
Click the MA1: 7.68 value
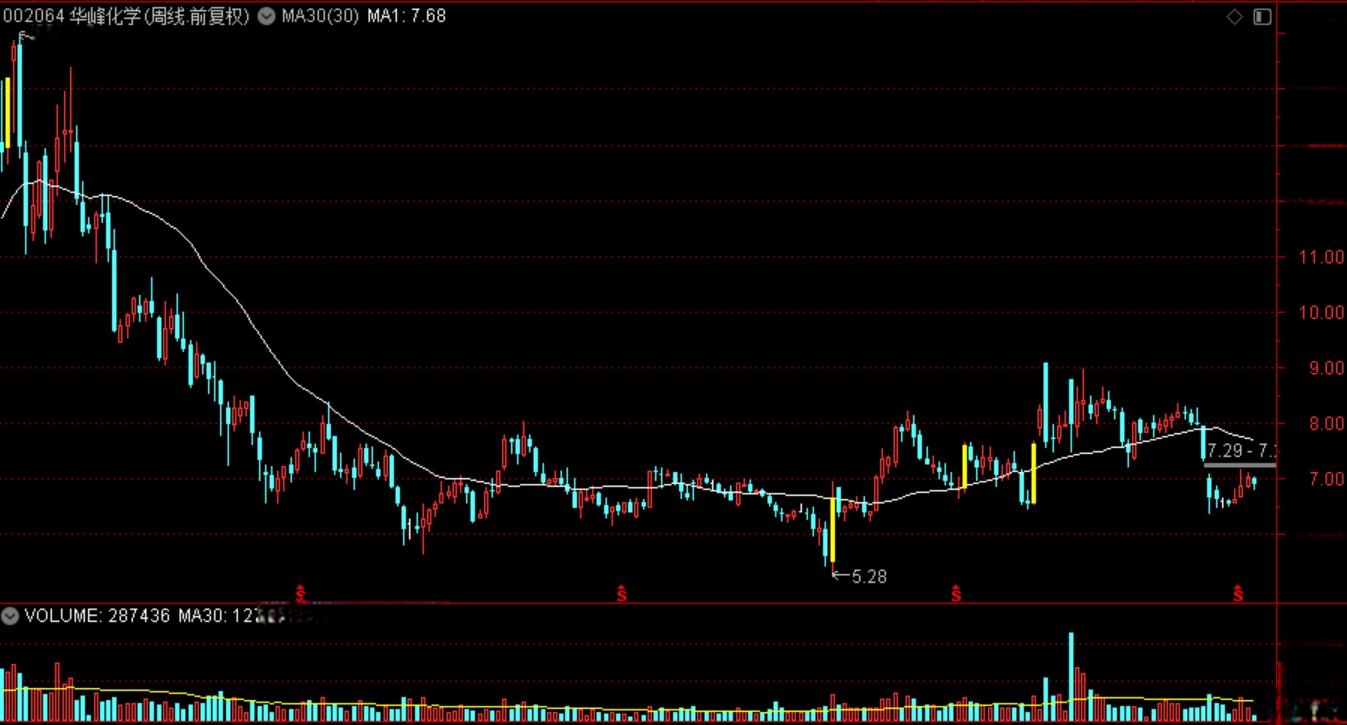[x=407, y=16]
